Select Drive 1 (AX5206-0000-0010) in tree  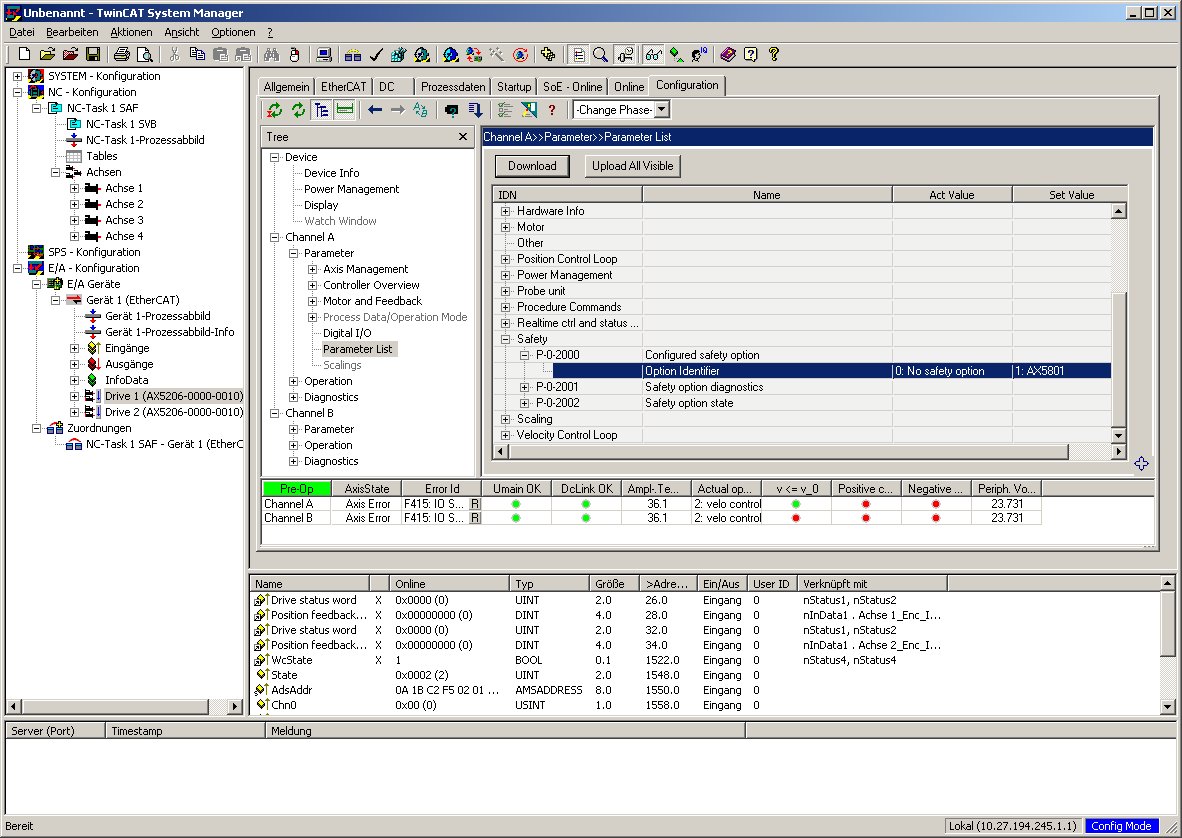point(174,396)
